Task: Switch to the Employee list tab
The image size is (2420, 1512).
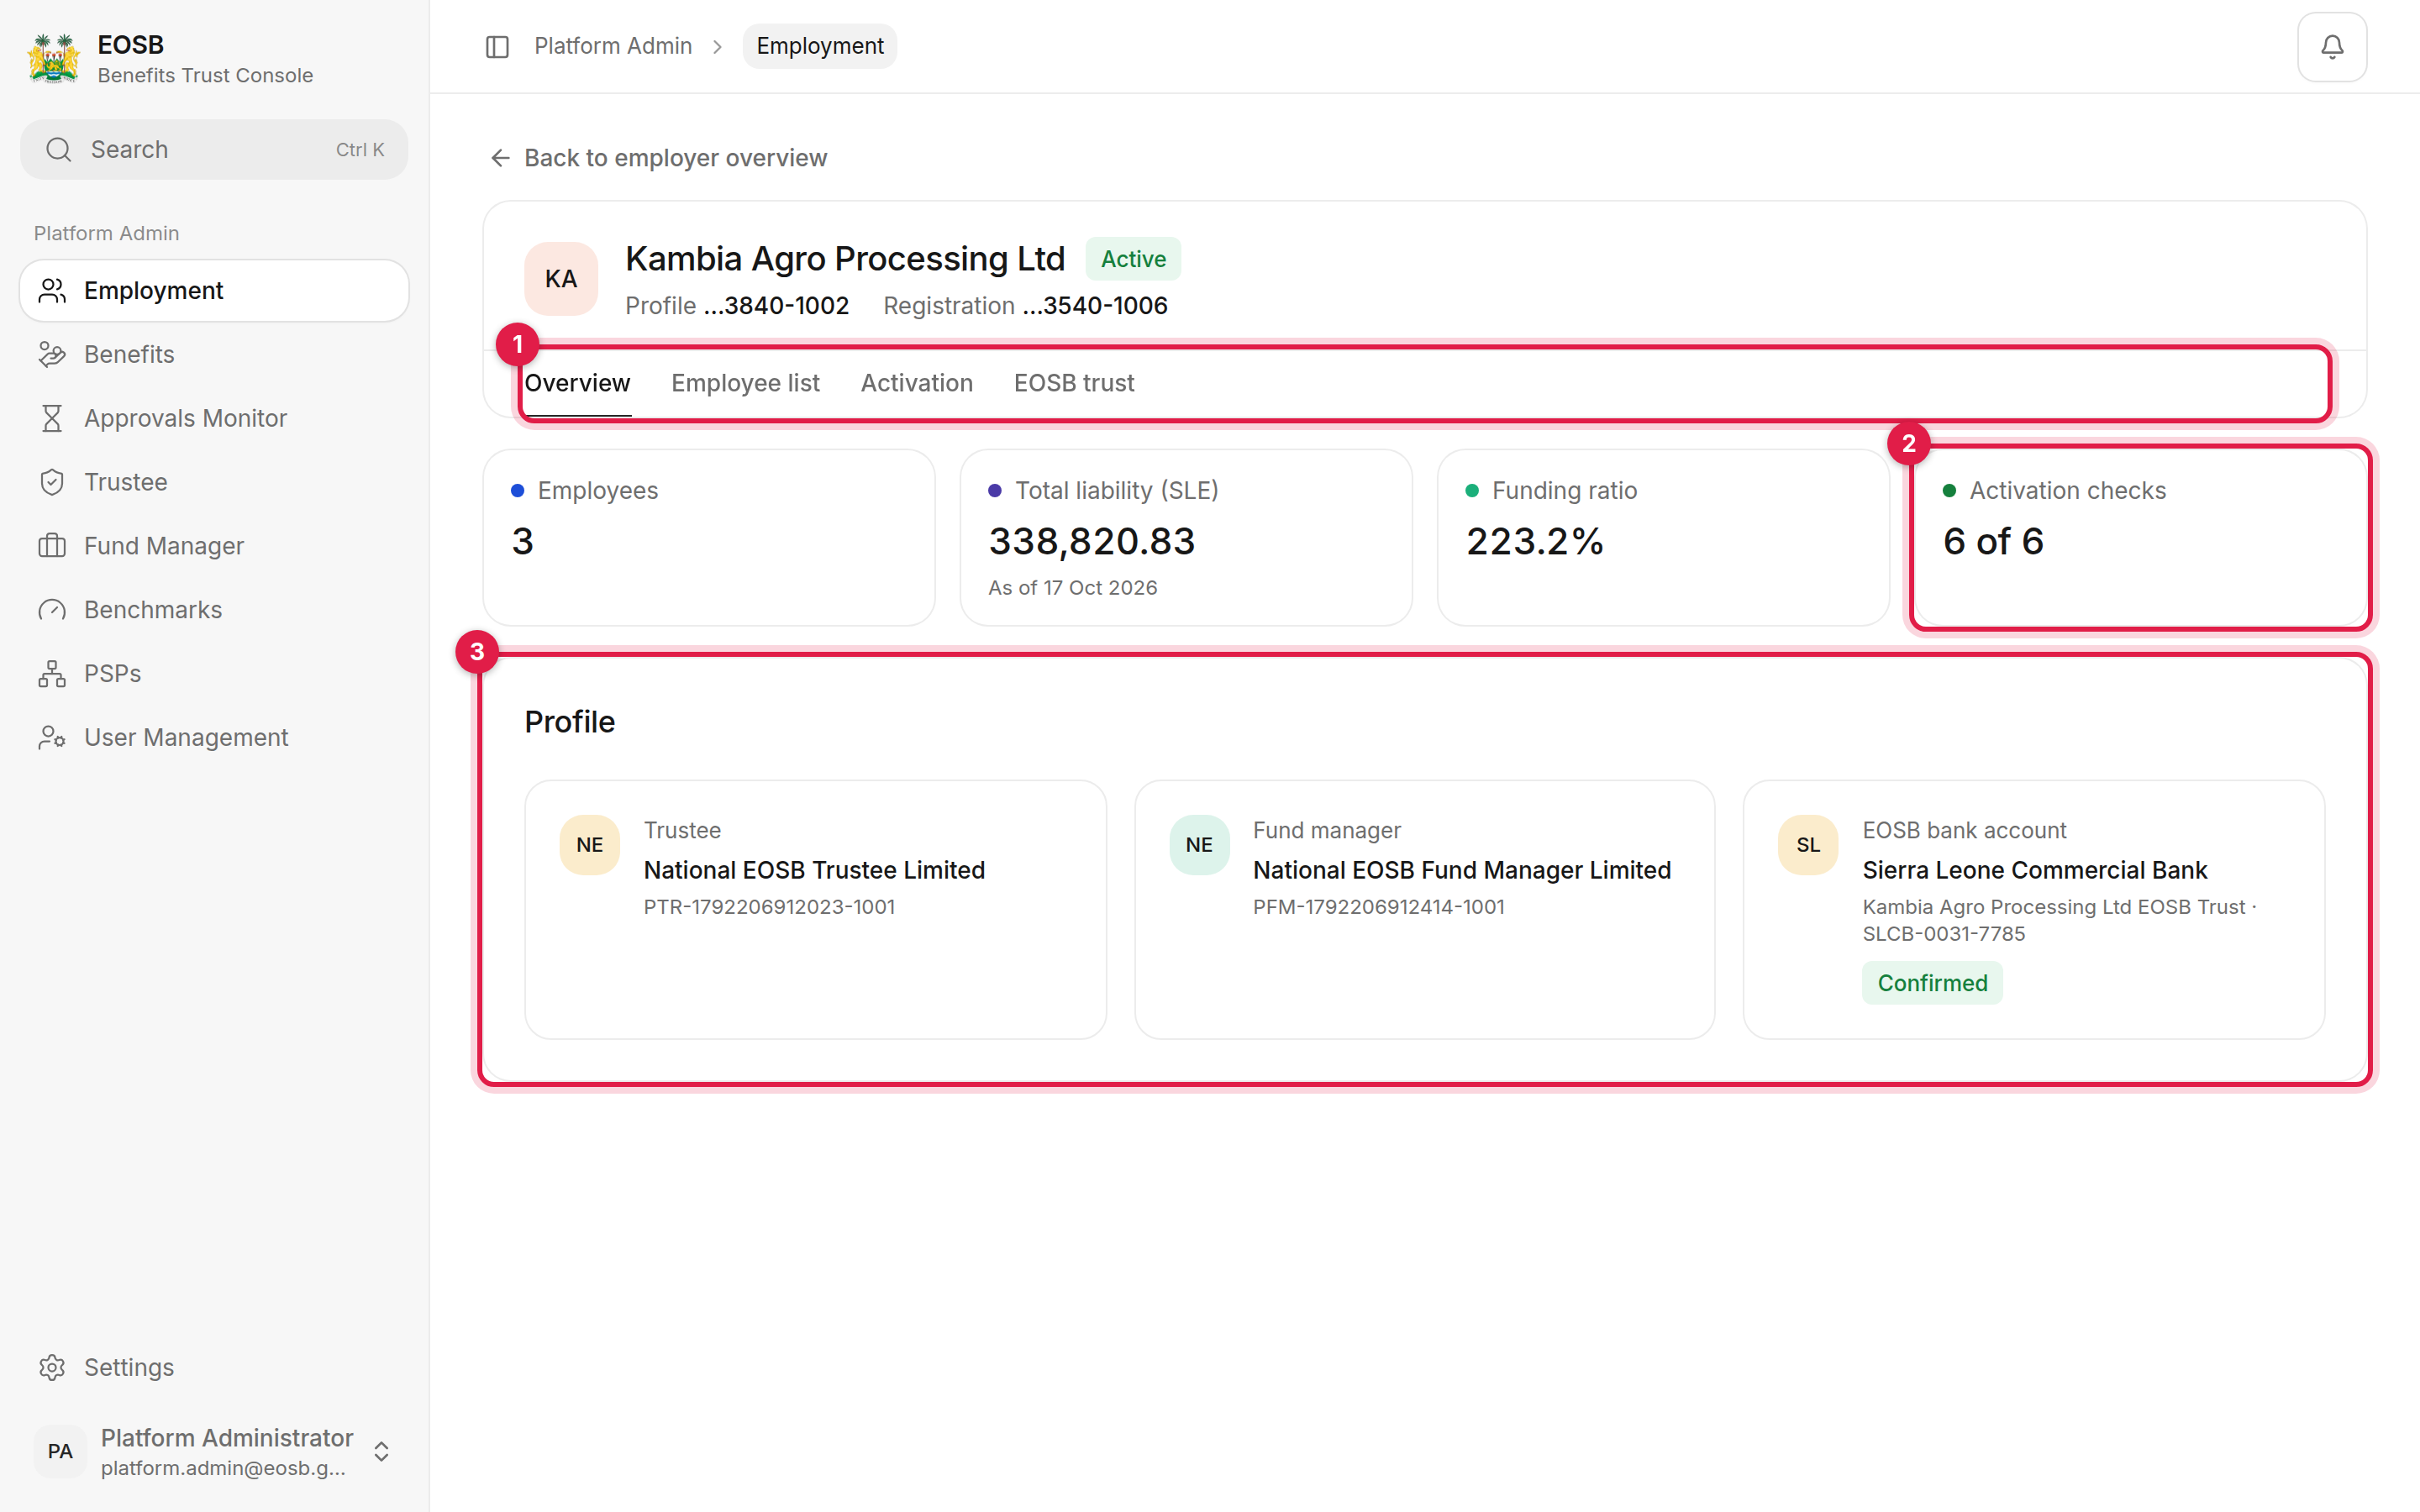Action: pyautogui.click(x=745, y=383)
